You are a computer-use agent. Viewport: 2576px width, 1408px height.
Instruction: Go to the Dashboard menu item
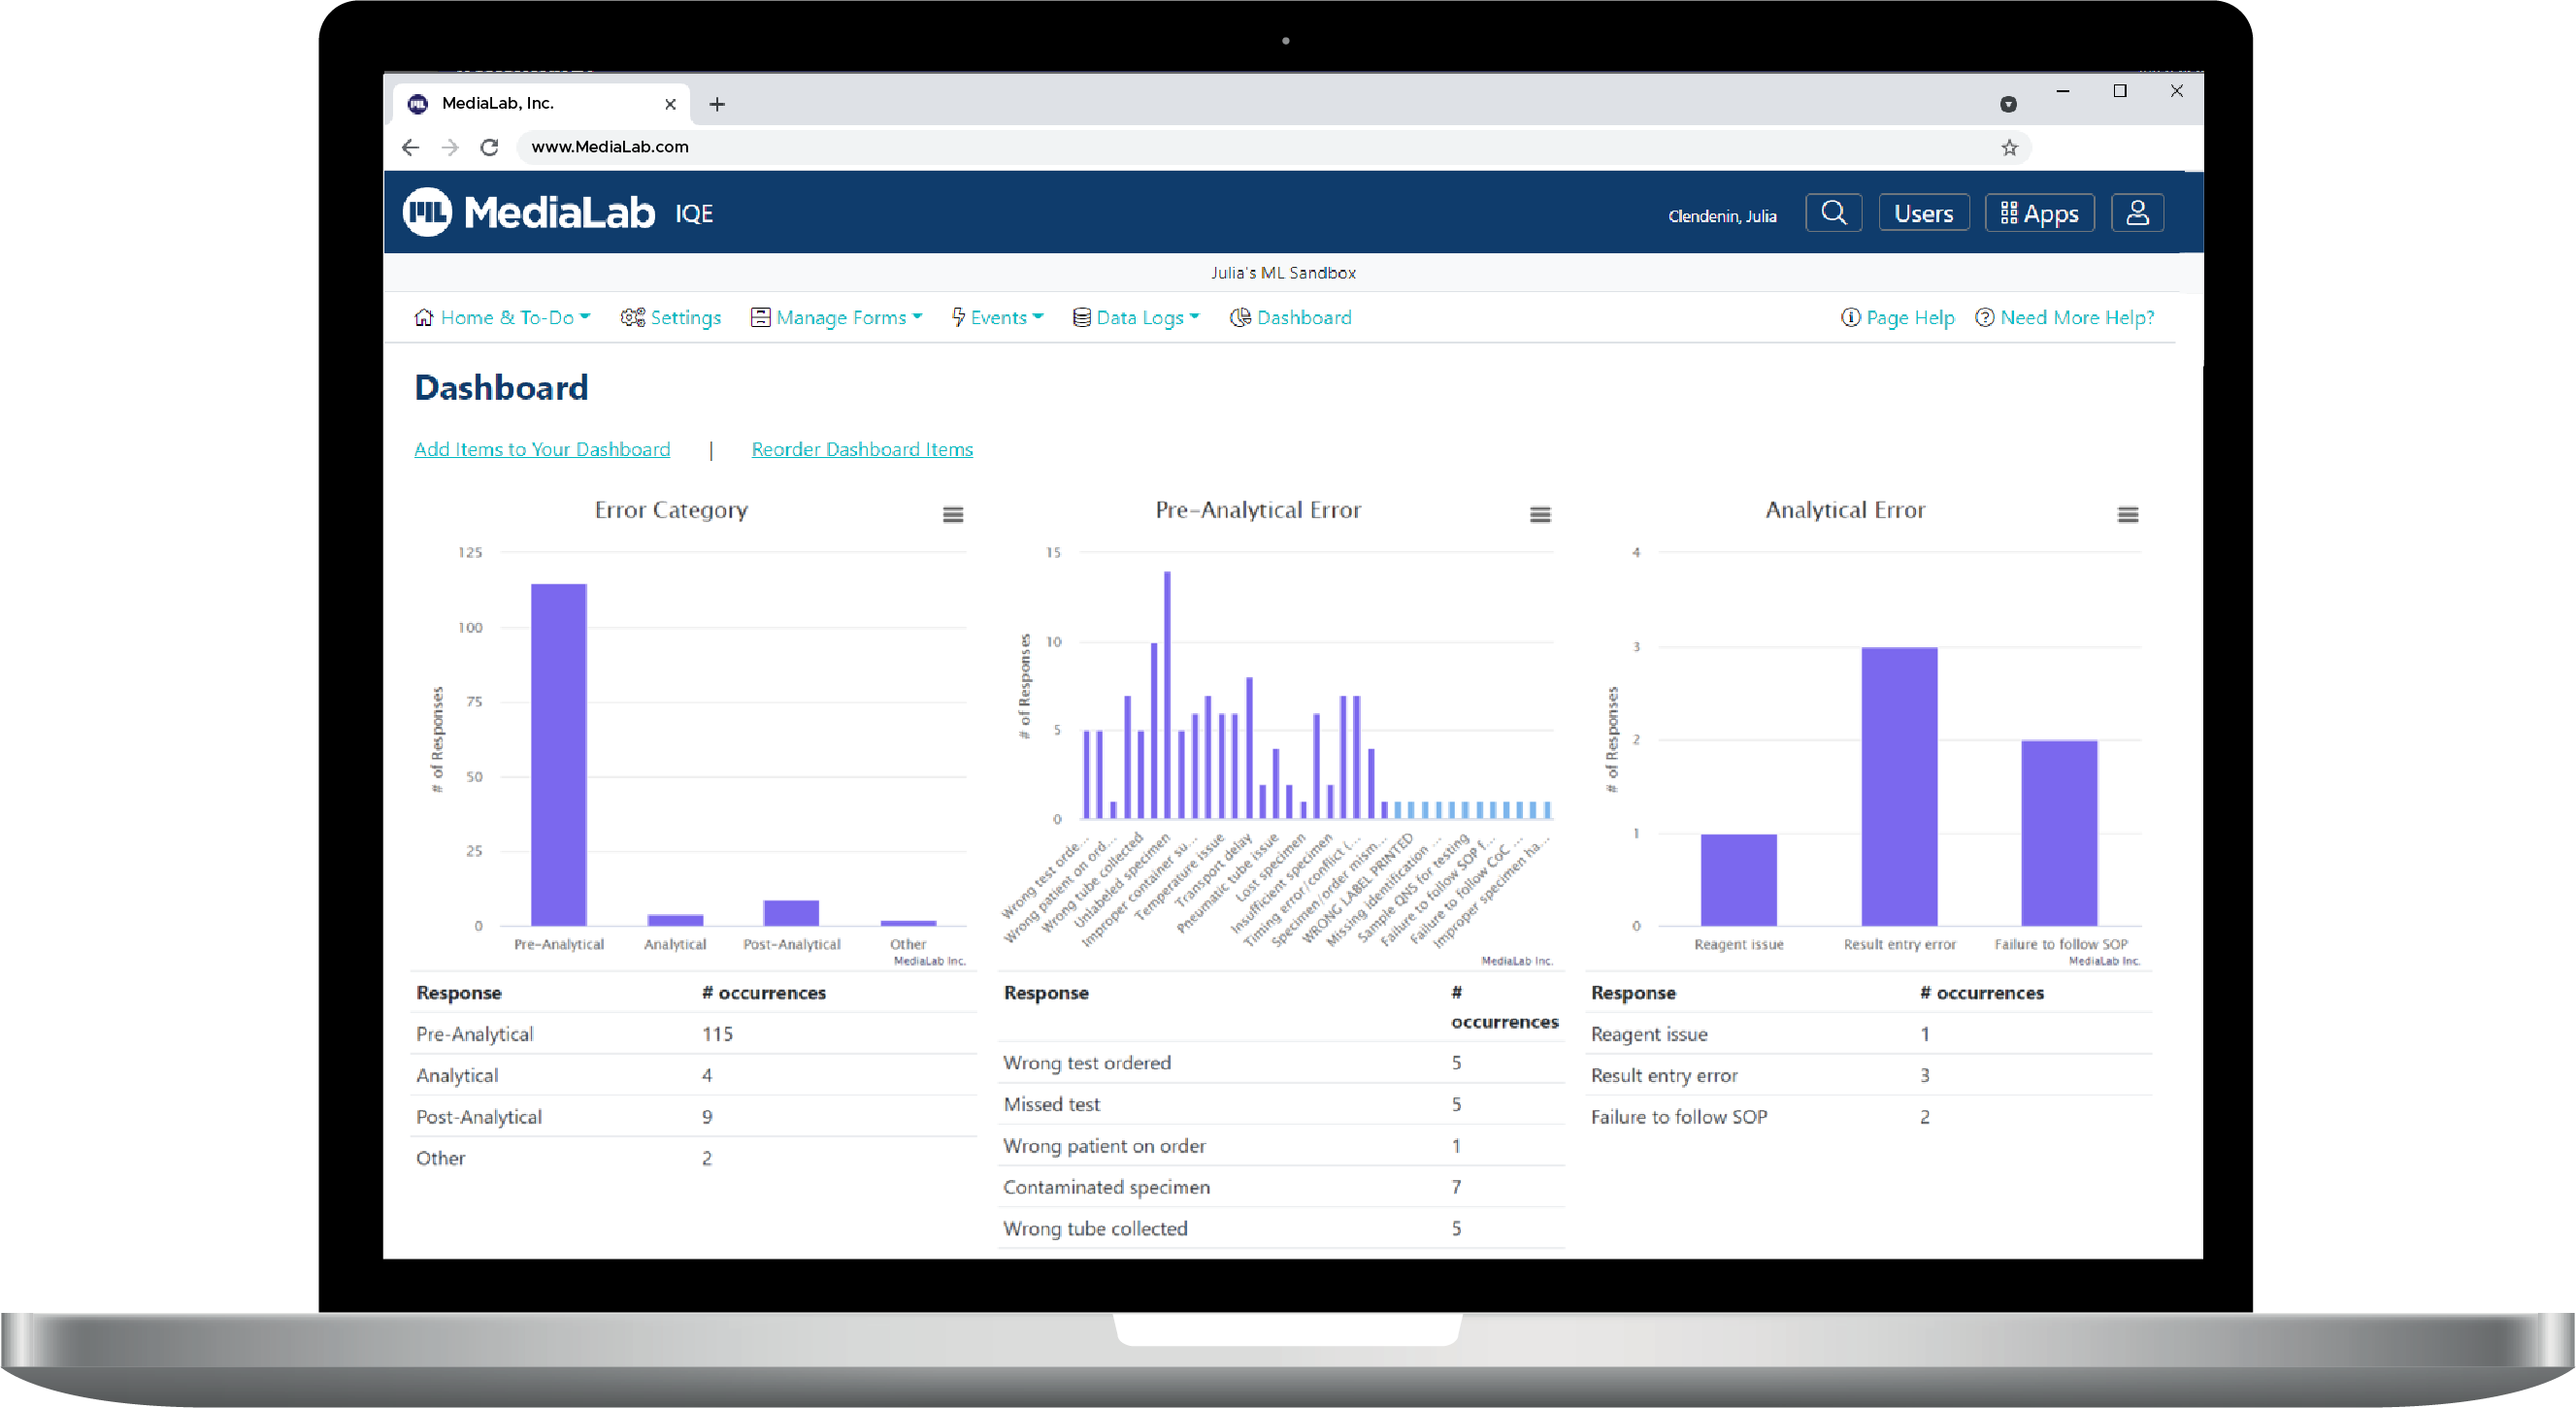point(1291,317)
